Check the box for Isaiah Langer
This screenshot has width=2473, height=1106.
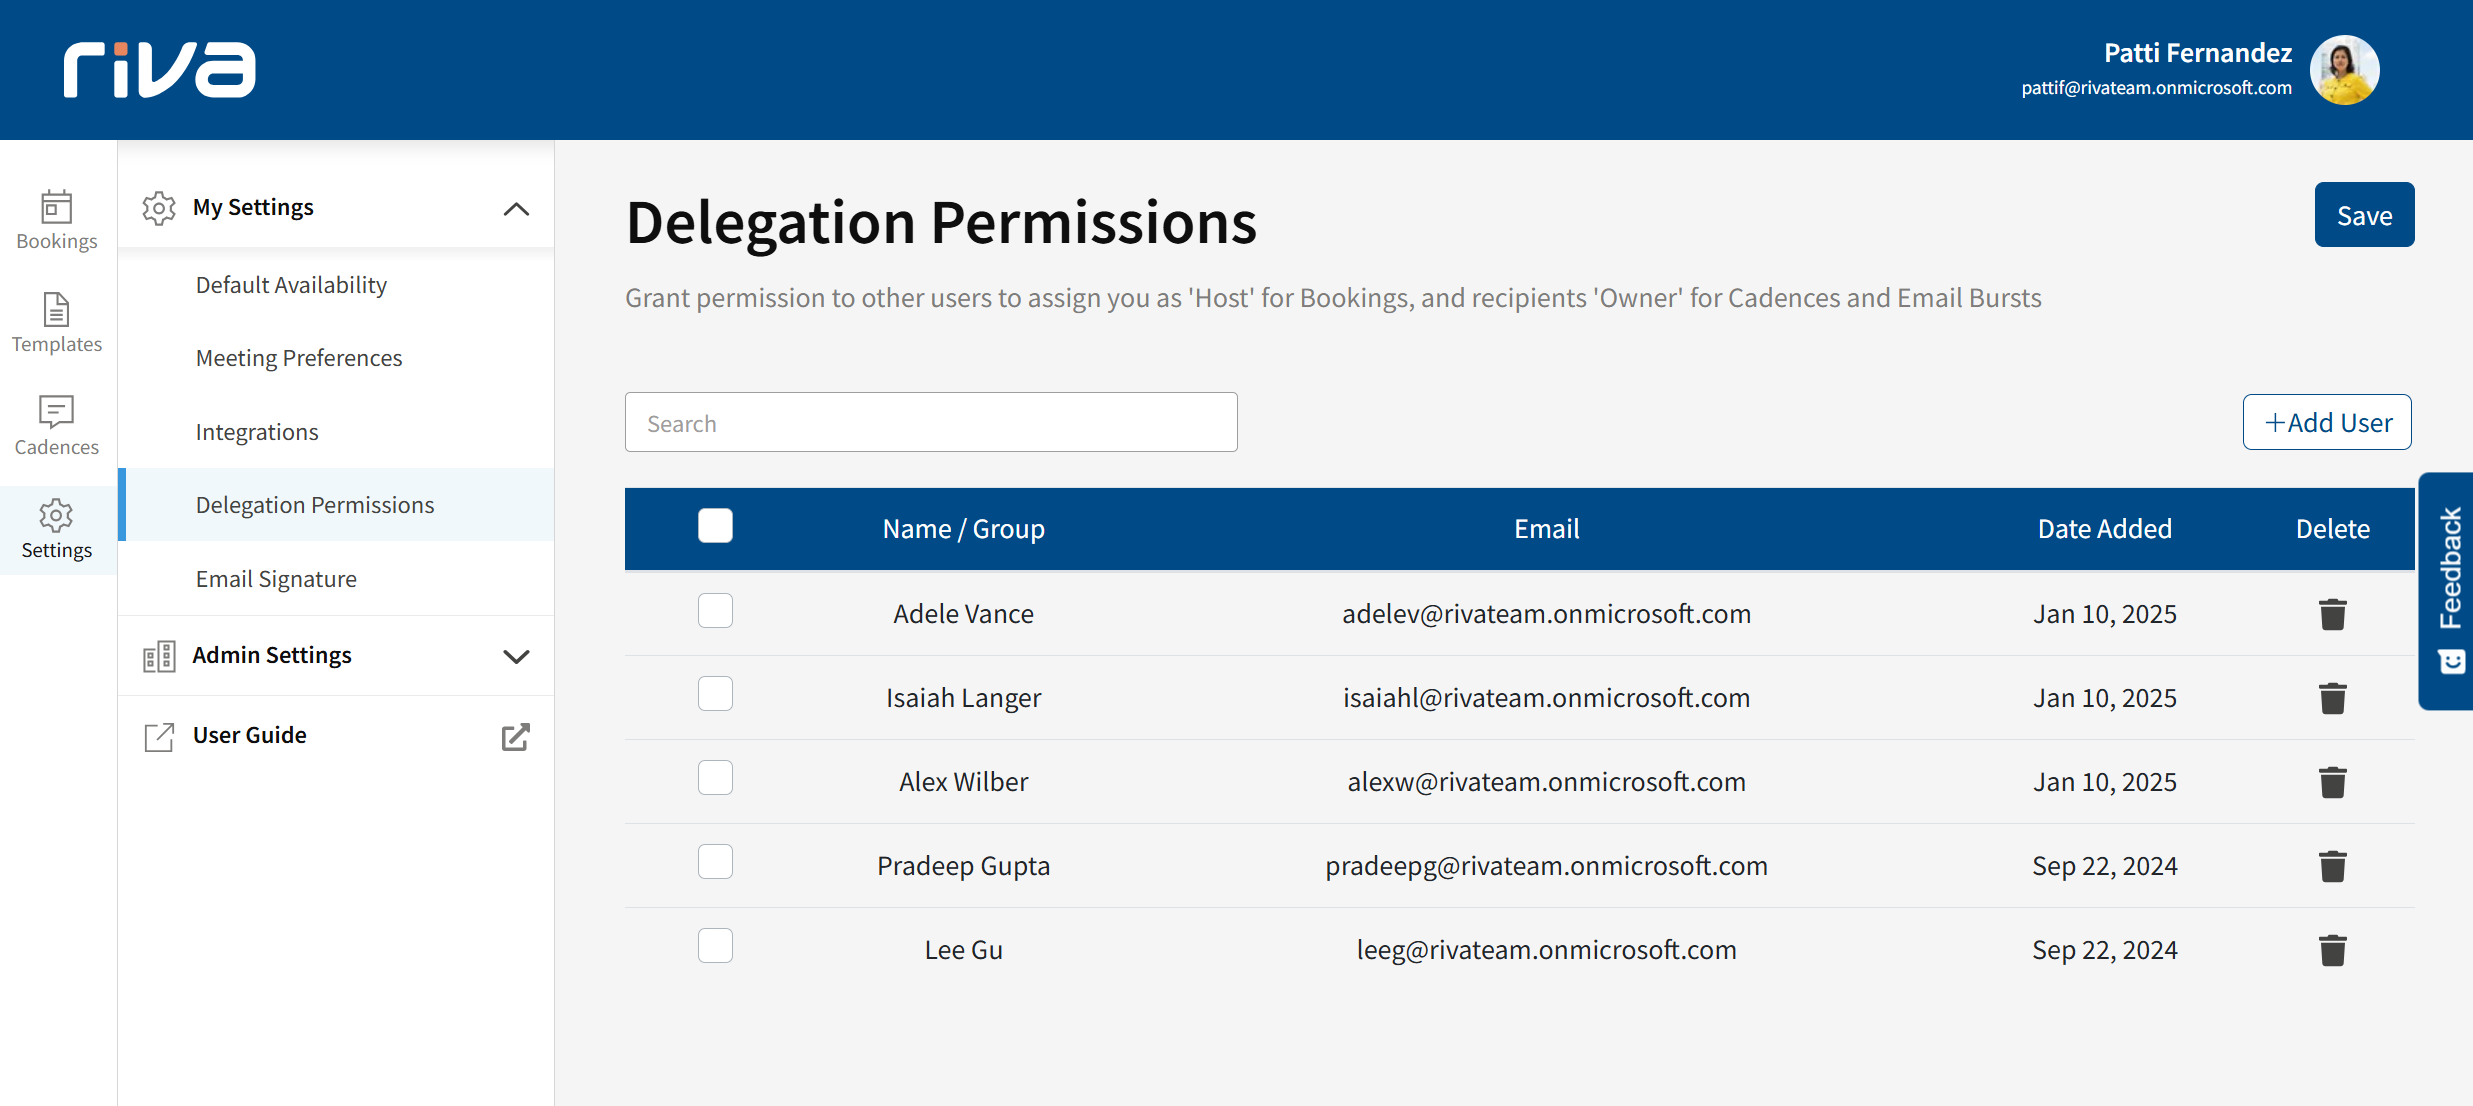715,694
